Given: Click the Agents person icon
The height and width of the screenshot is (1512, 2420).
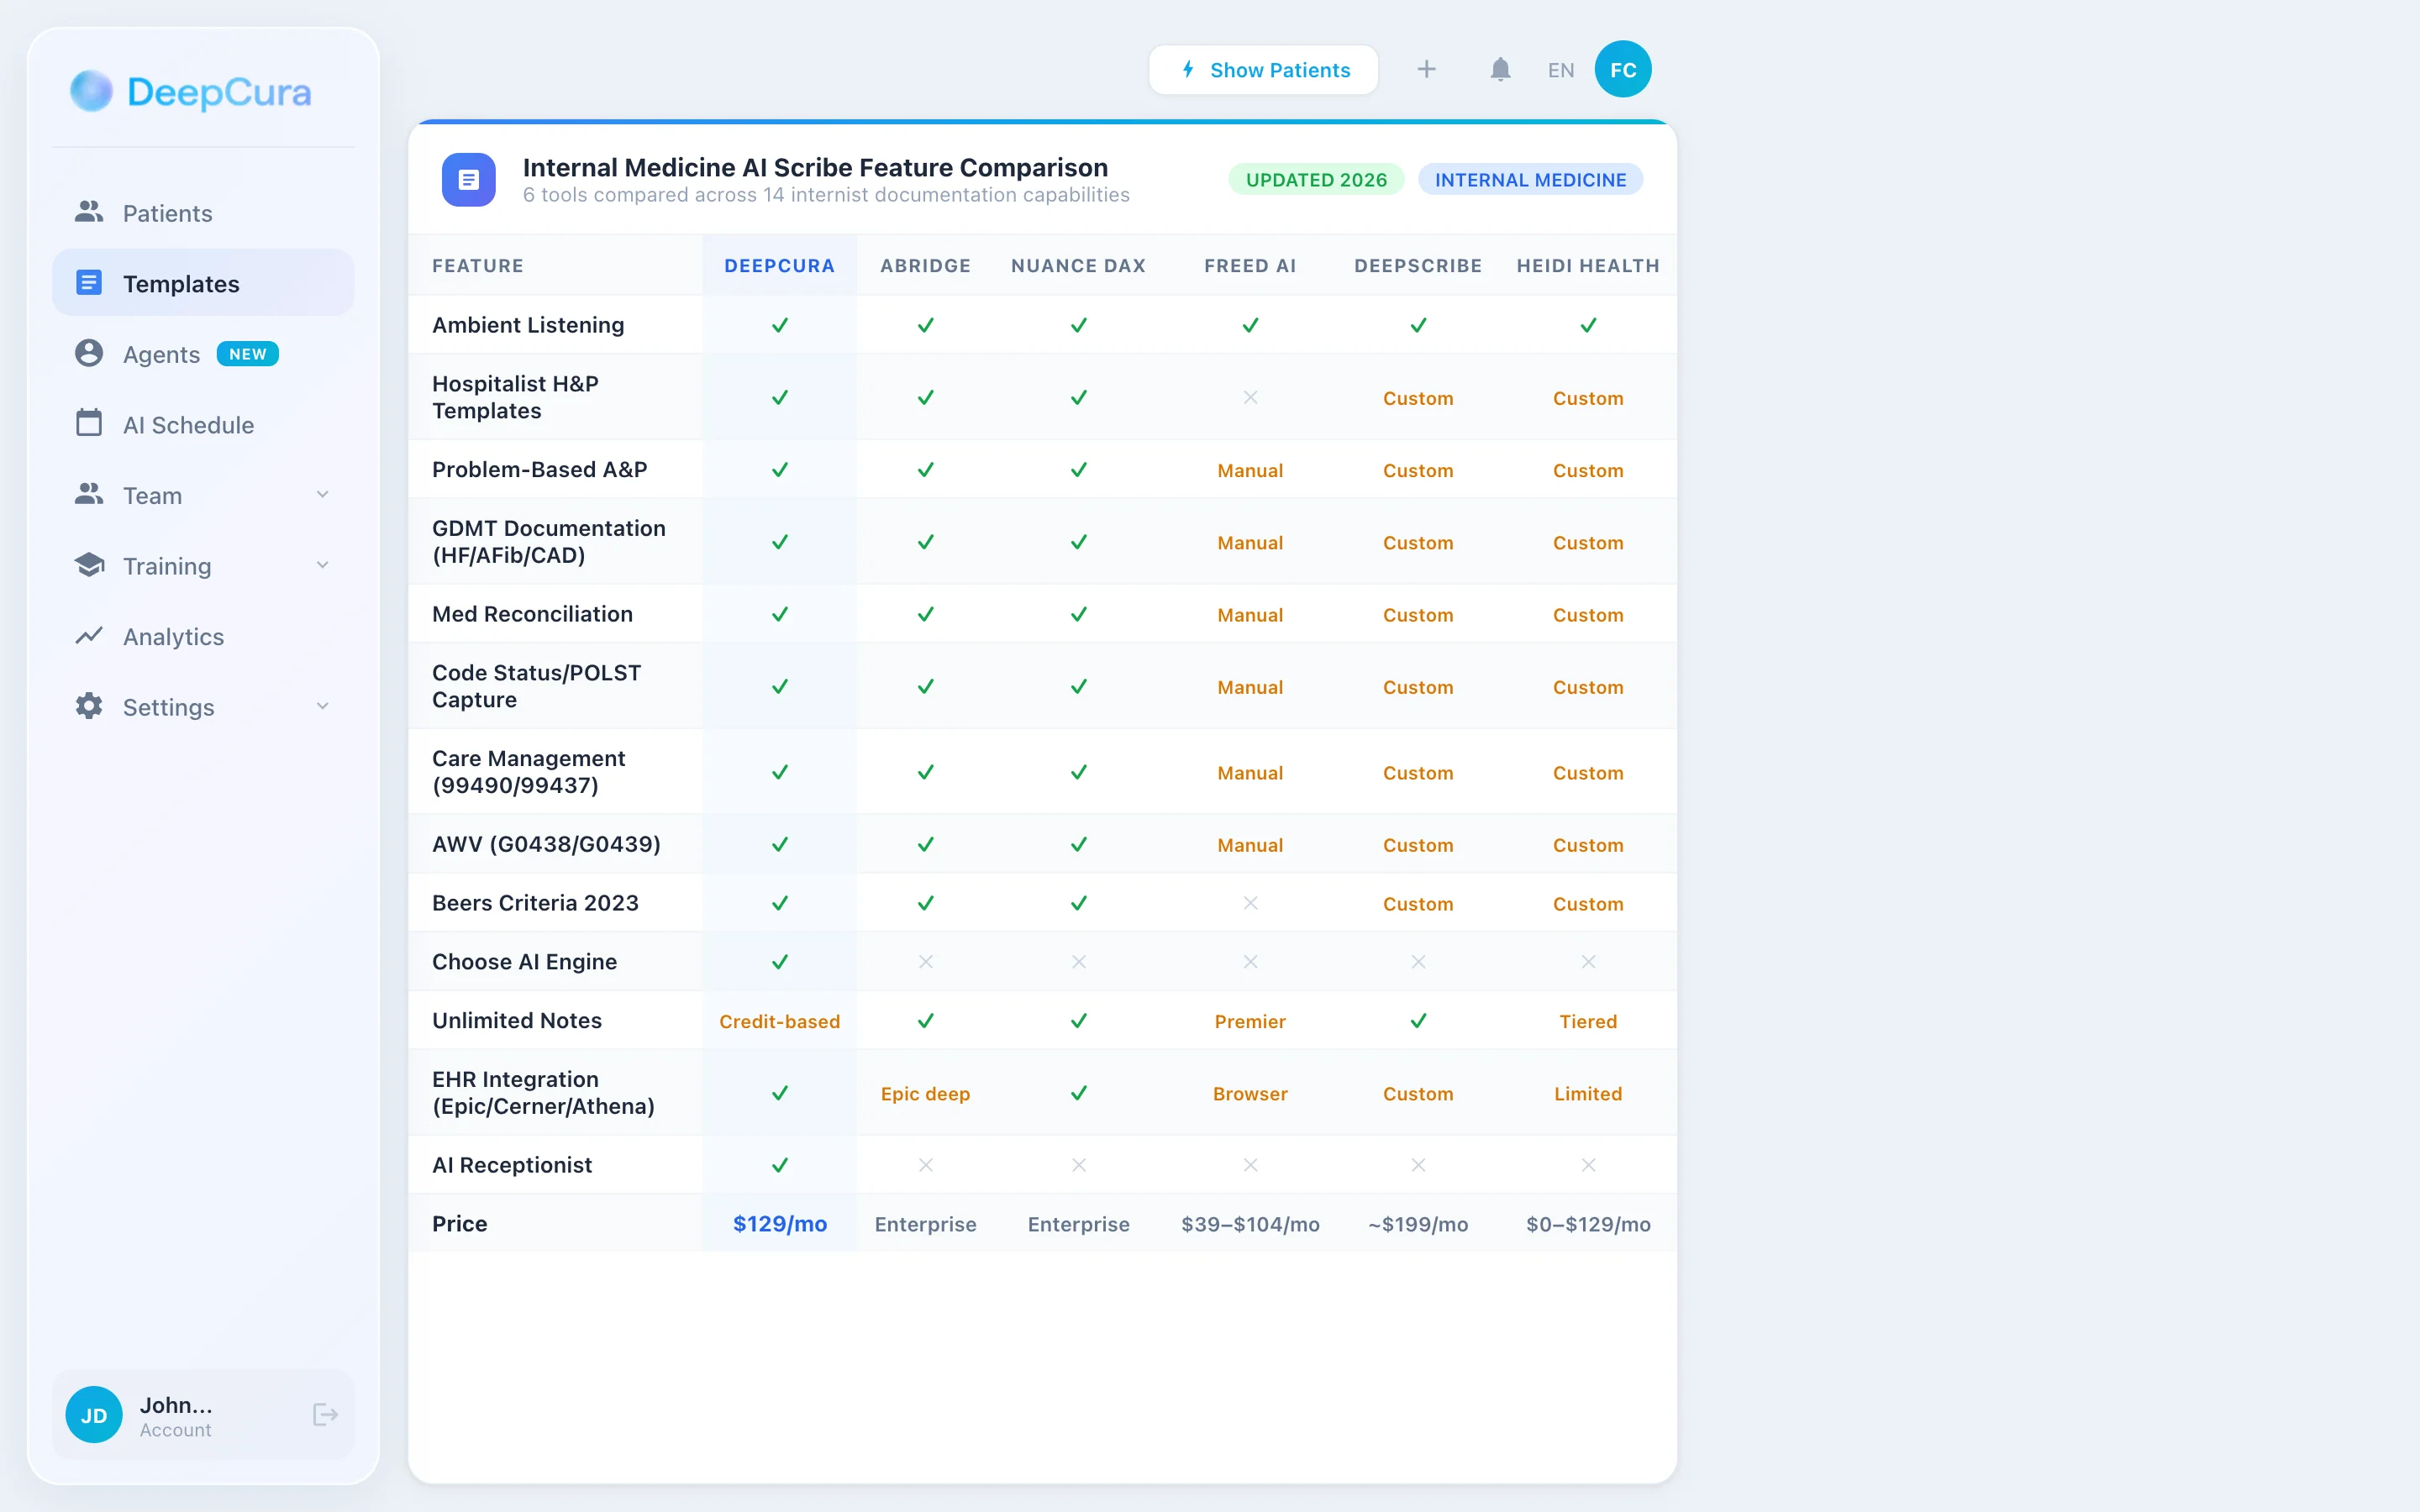Looking at the screenshot, I should 89,354.
